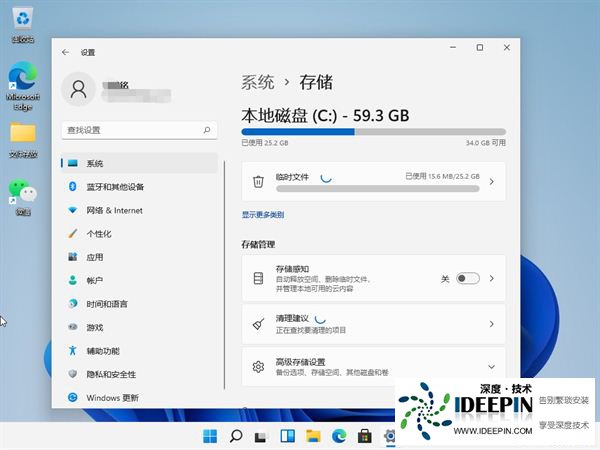This screenshot has height=450, width=600.
Task: Click the 清理建议 title text
Action: point(292,318)
